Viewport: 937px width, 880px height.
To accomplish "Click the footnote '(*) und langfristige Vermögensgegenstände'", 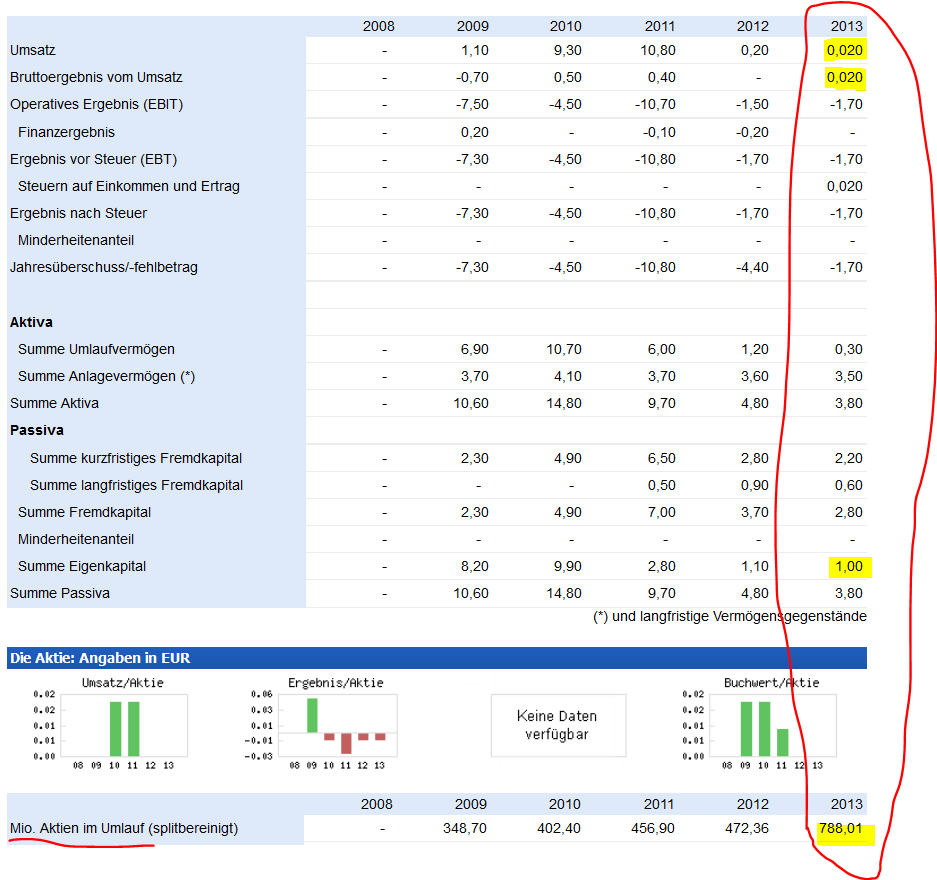I will point(729,616).
